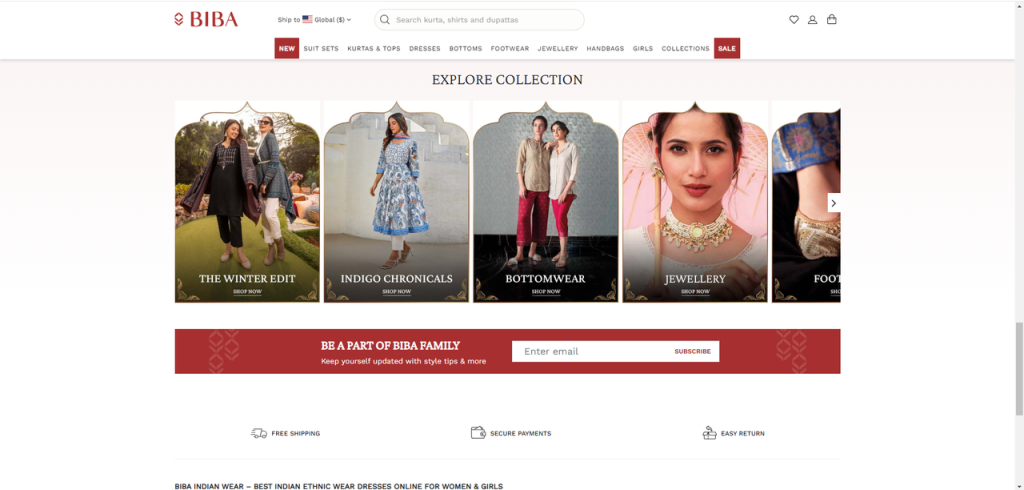Image resolution: width=1024 pixels, height=490 pixels.
Task: Click the EASY RETURN text
Action: pyautogui.click(x=743, y=434)
